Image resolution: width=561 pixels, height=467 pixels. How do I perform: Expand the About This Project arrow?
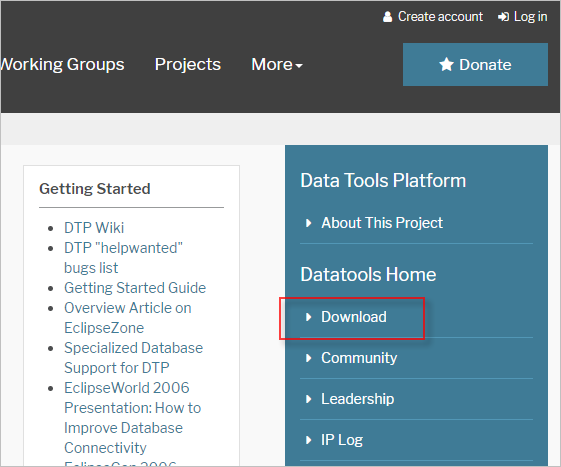[x=308, y=223]
